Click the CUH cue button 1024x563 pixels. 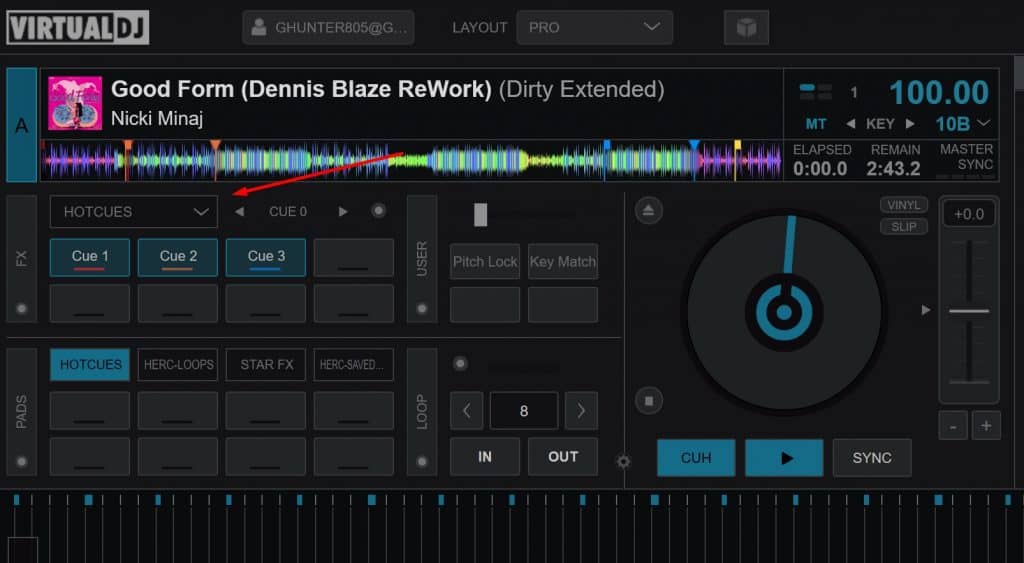696,458
